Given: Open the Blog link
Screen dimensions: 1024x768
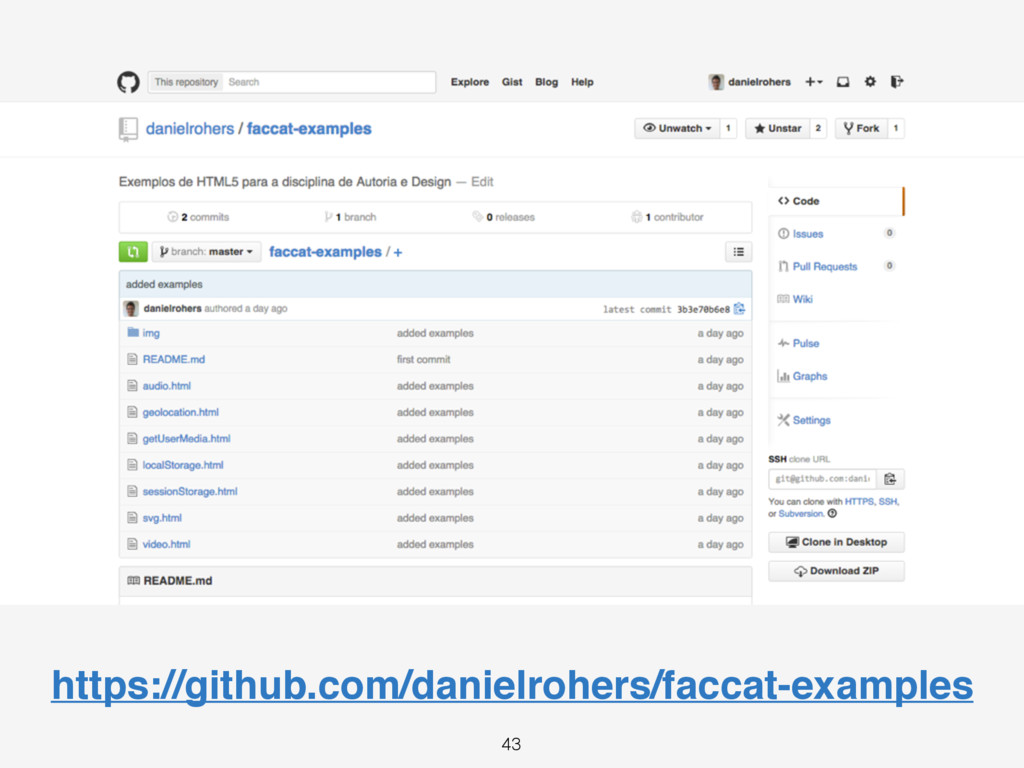Looking at the screenshot, I should point(547,82).
